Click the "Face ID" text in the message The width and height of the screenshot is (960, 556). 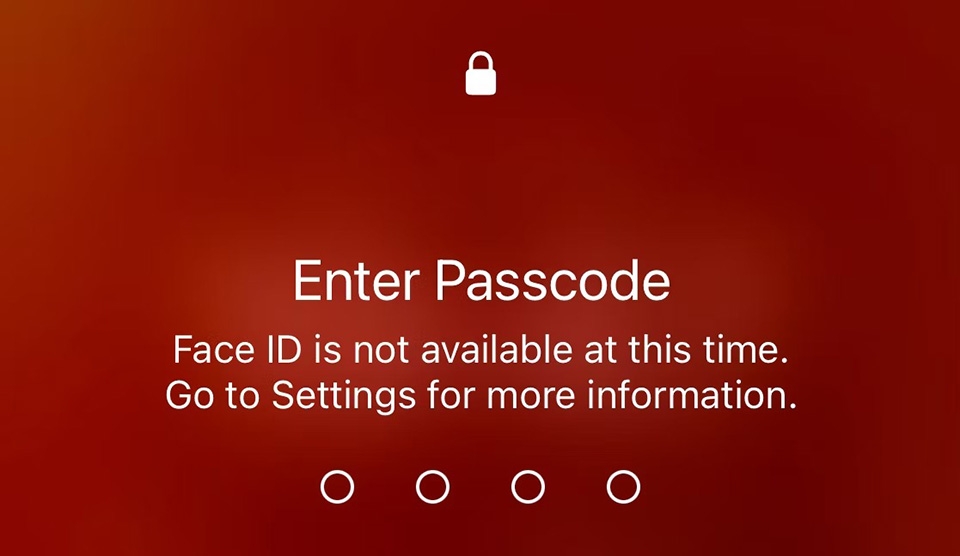pyautogui.click(x=238, y=350)
